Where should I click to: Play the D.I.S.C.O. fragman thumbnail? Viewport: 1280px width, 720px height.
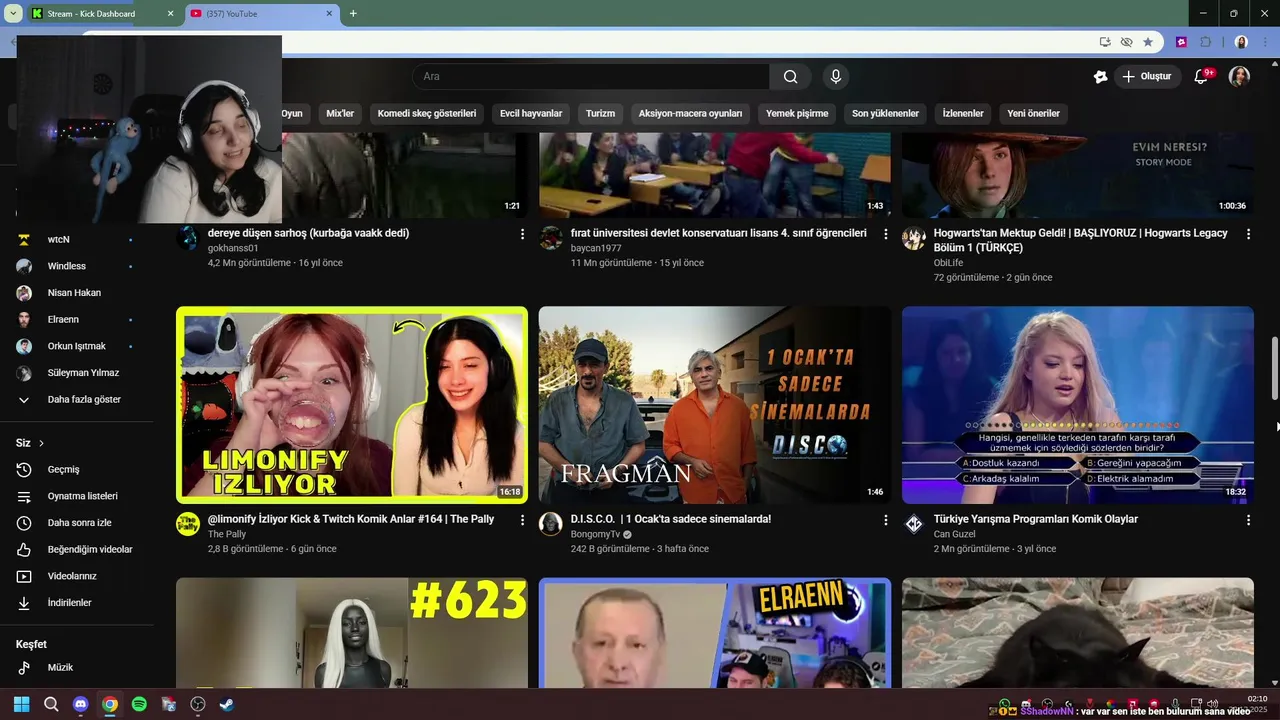[715, 405]
